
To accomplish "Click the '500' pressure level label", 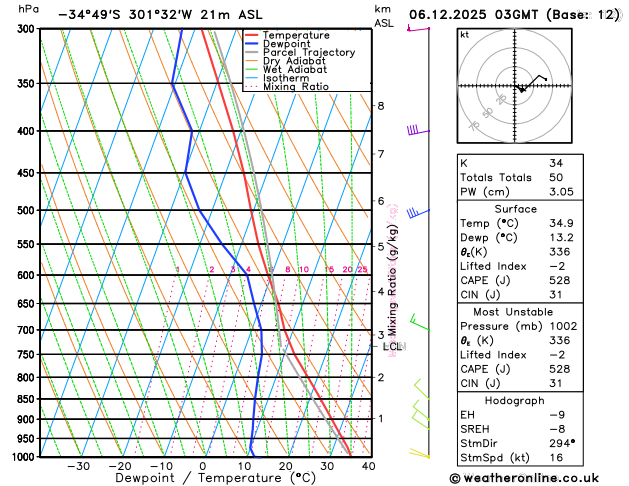I will click(x=28, y=211).
